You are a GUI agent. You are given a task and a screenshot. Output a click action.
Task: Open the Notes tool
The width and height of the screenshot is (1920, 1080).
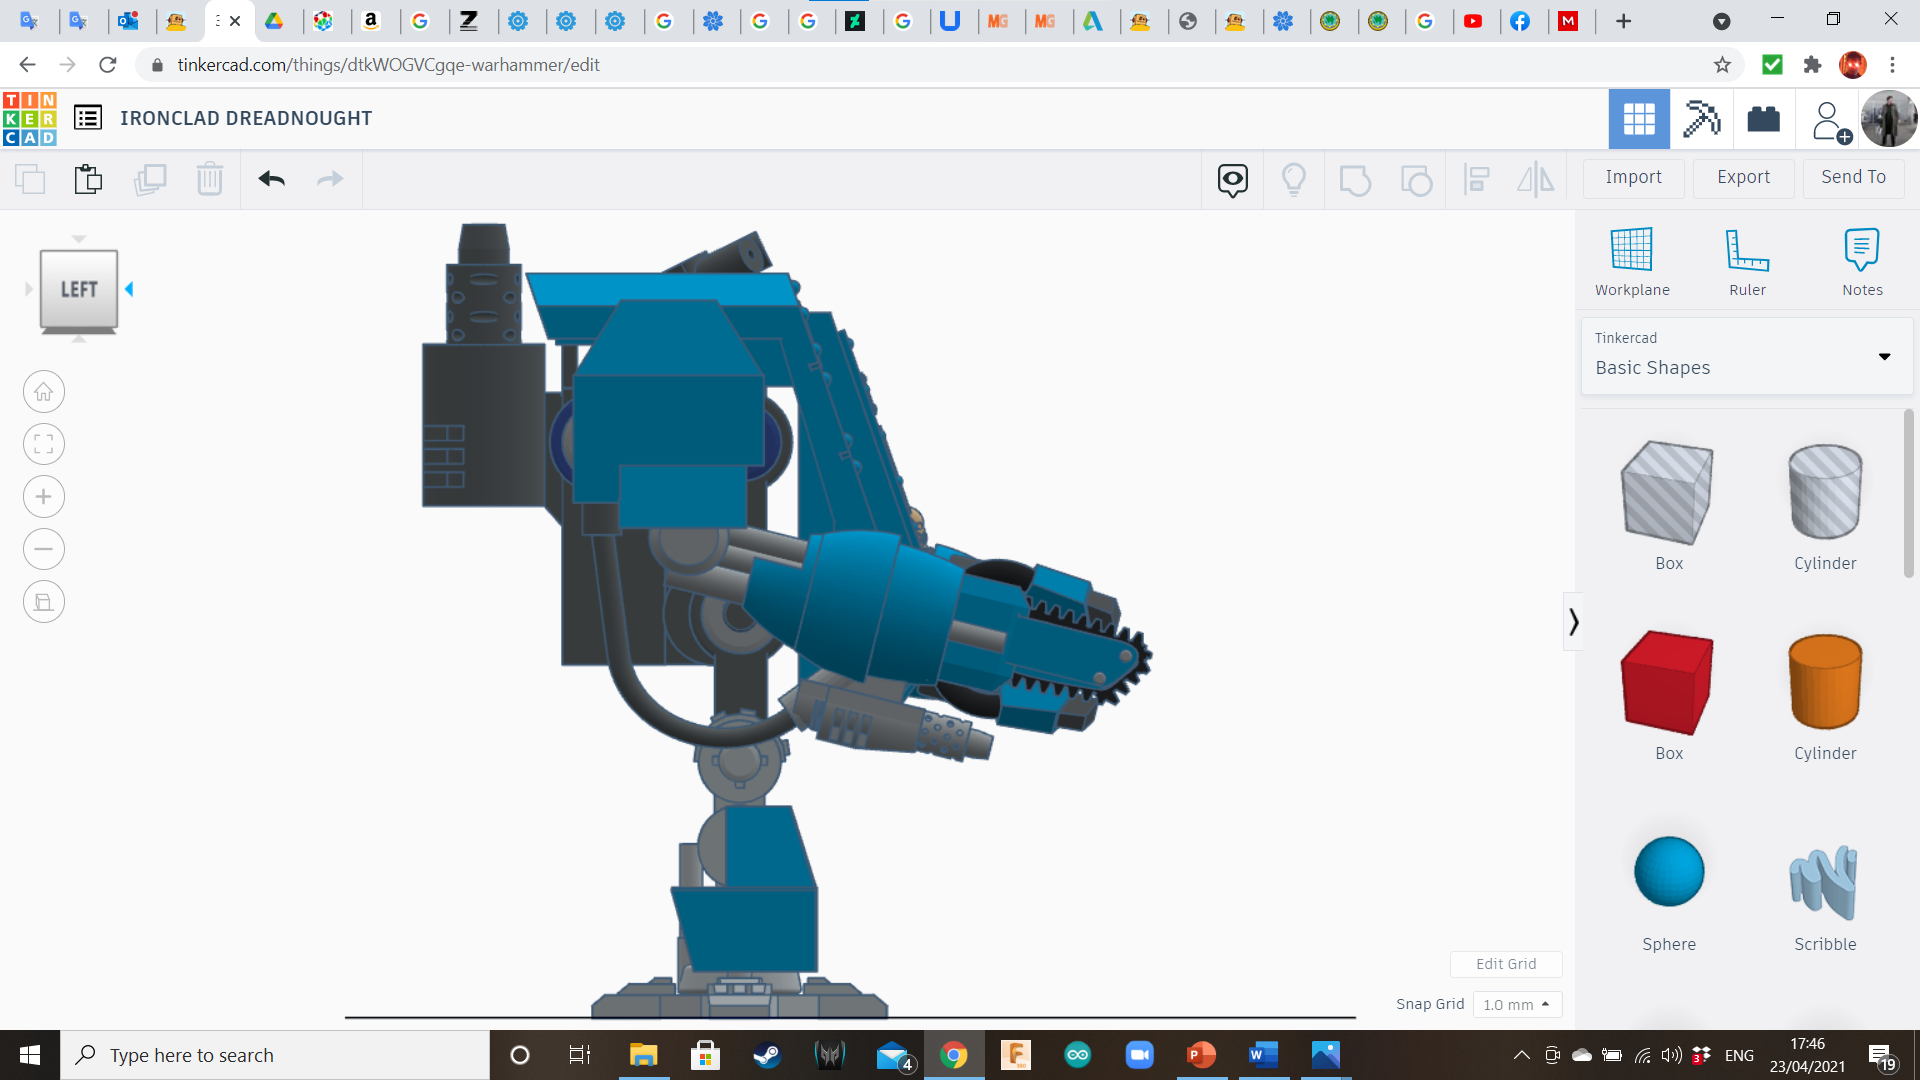1861,250
